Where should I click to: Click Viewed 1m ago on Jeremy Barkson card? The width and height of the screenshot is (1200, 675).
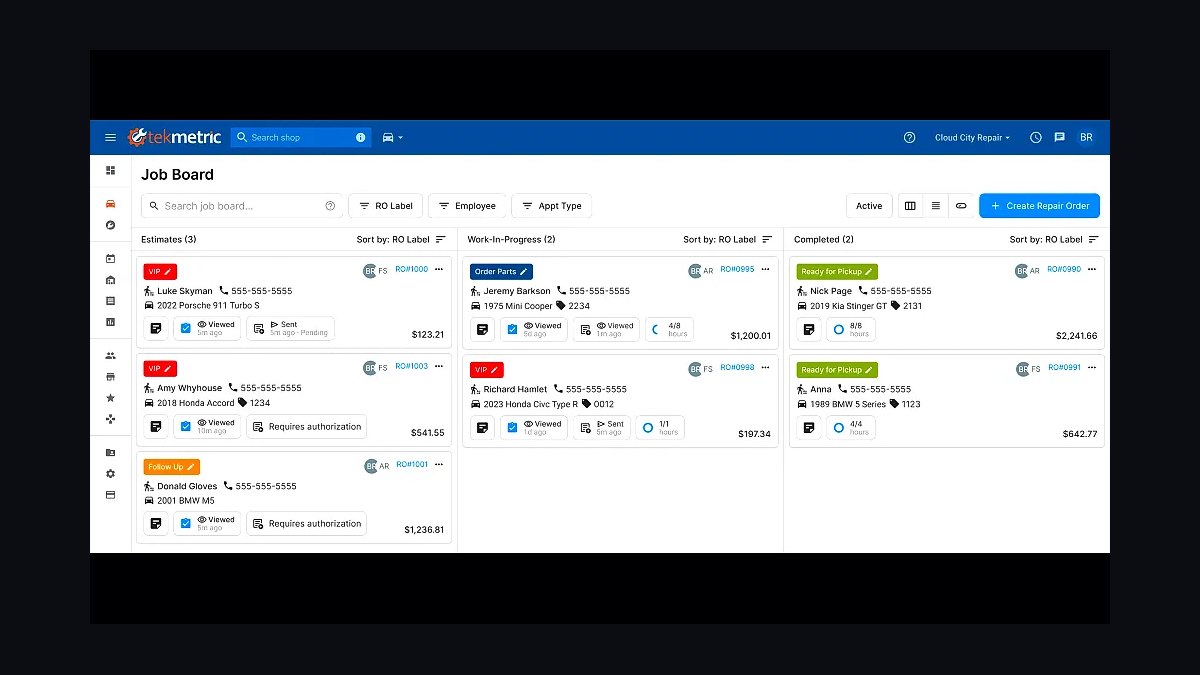[606, 329]
